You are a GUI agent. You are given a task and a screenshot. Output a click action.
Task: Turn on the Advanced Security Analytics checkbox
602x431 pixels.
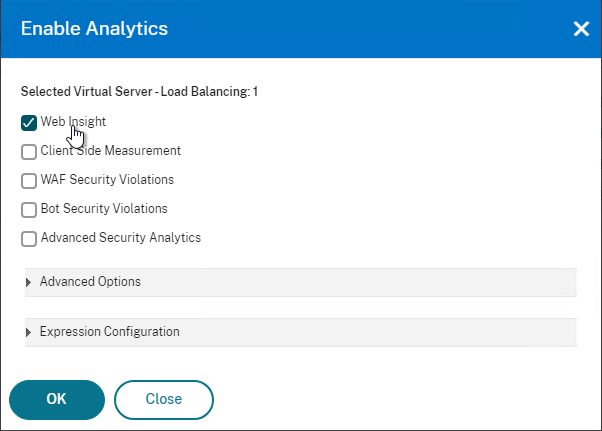coord(29,238)
